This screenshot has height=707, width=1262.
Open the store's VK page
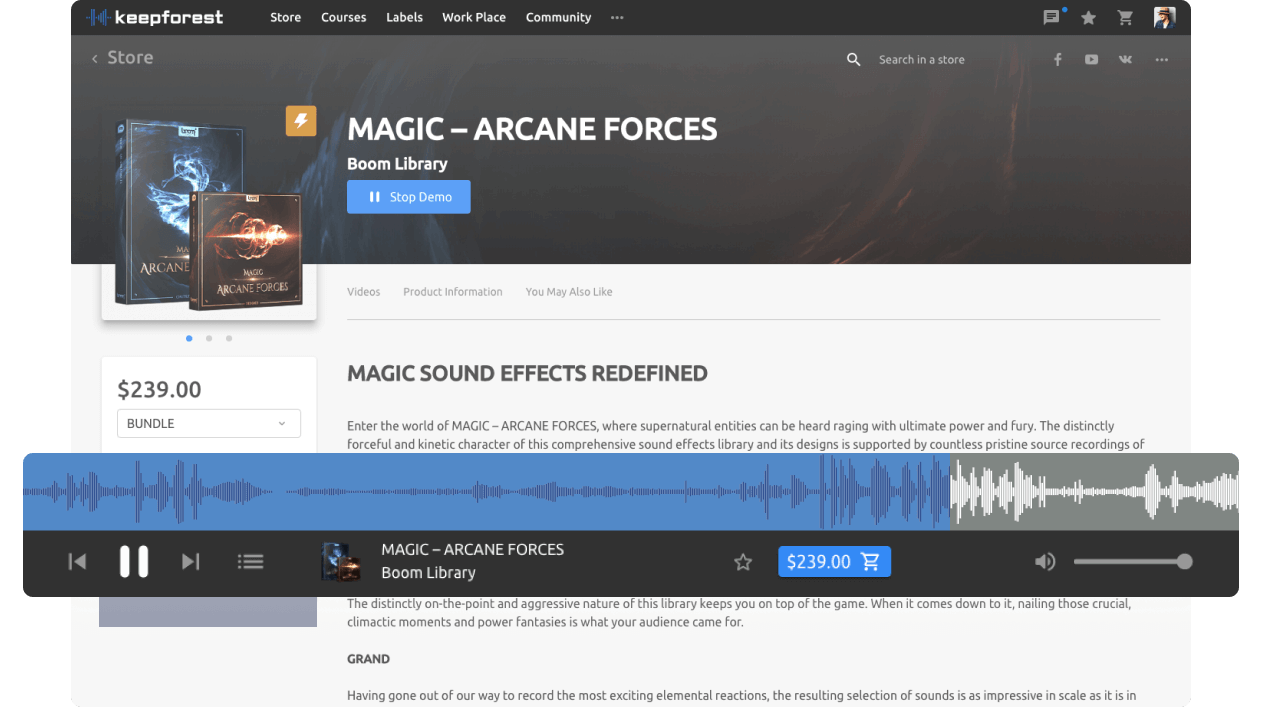click(x=1125, y=59)
